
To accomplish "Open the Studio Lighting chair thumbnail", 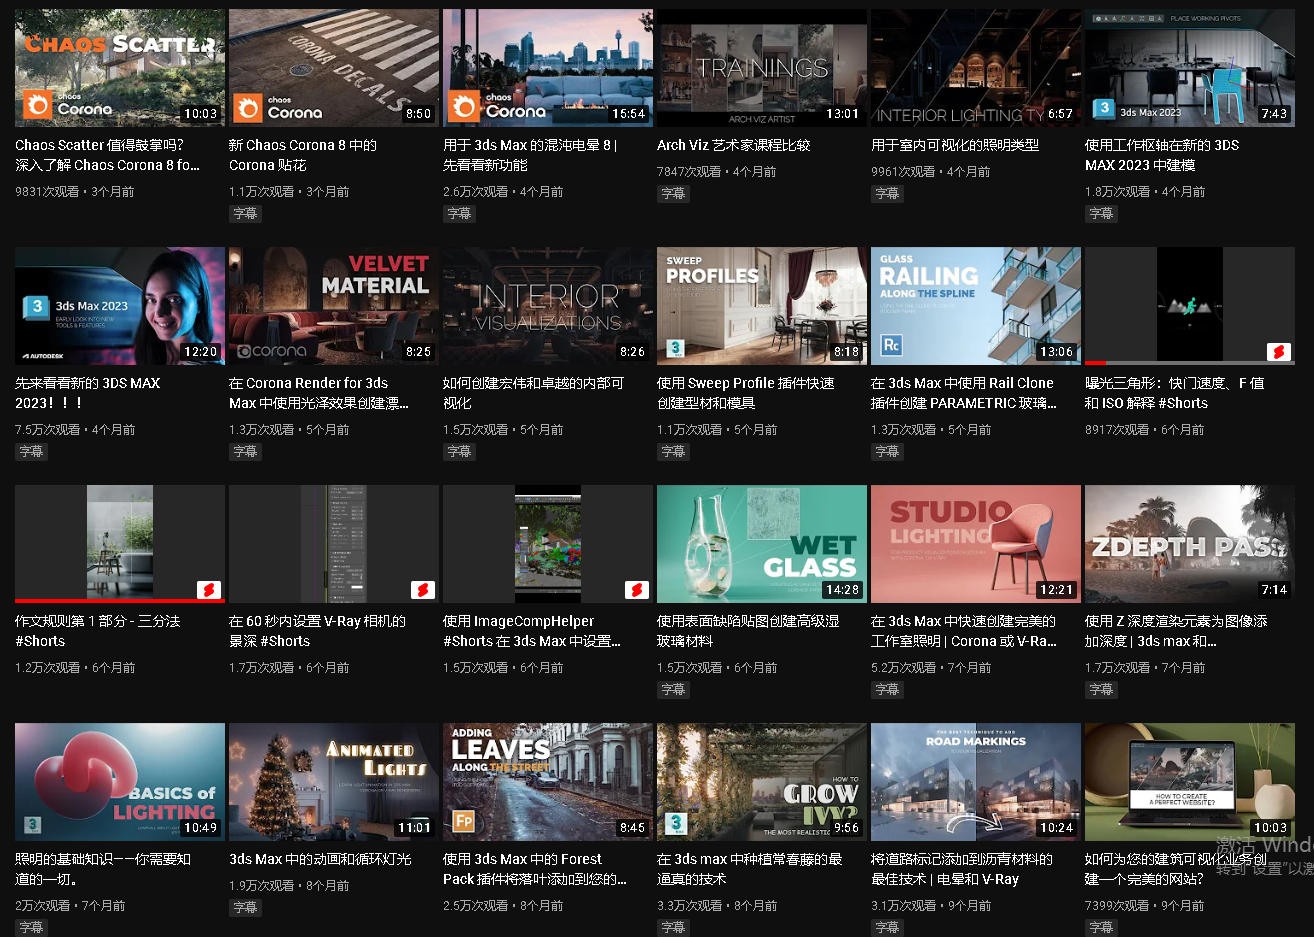I will tap(976, 544).
